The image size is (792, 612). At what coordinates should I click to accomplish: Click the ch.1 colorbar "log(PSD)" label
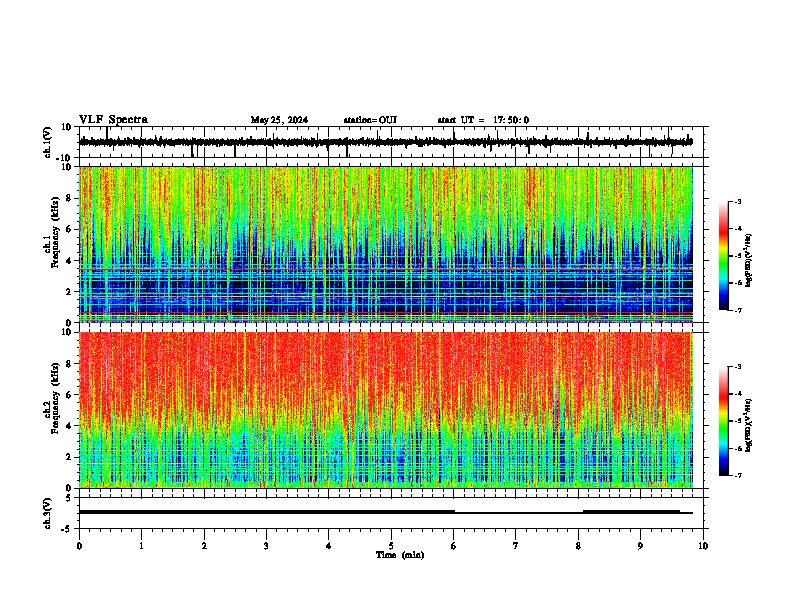[749, 261]
